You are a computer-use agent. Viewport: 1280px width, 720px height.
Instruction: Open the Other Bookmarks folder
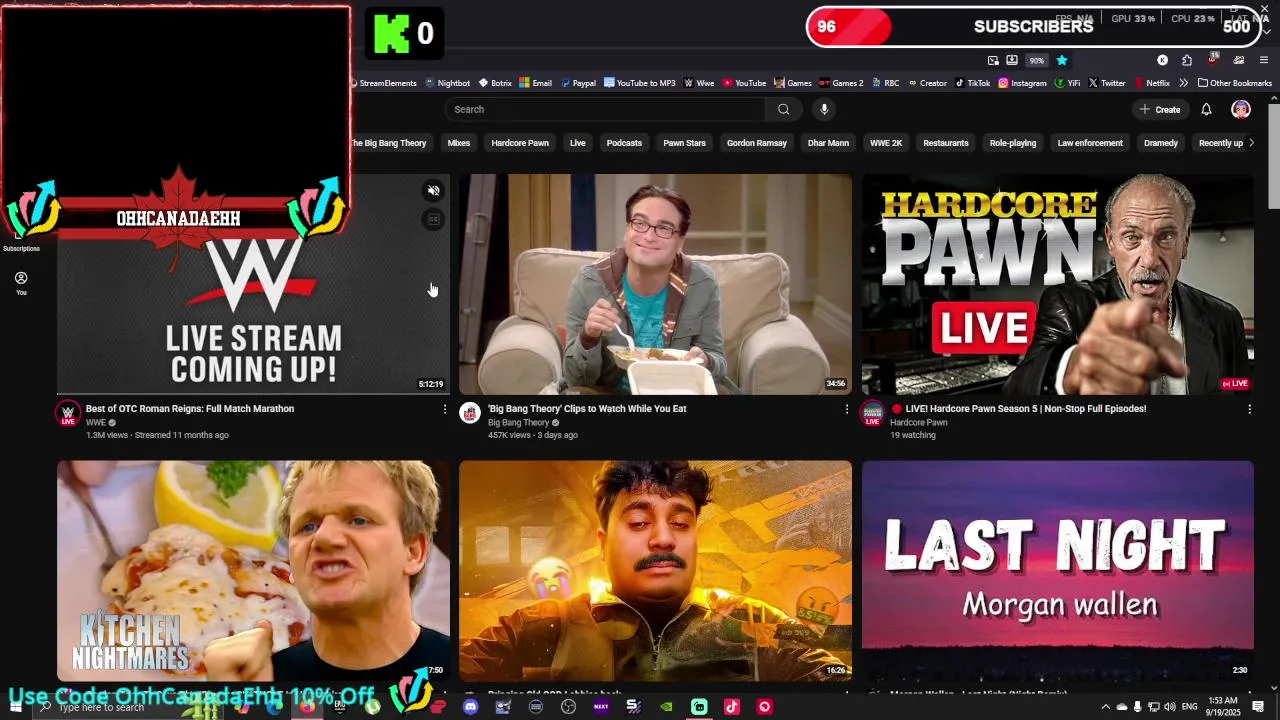coord(1235,83)
